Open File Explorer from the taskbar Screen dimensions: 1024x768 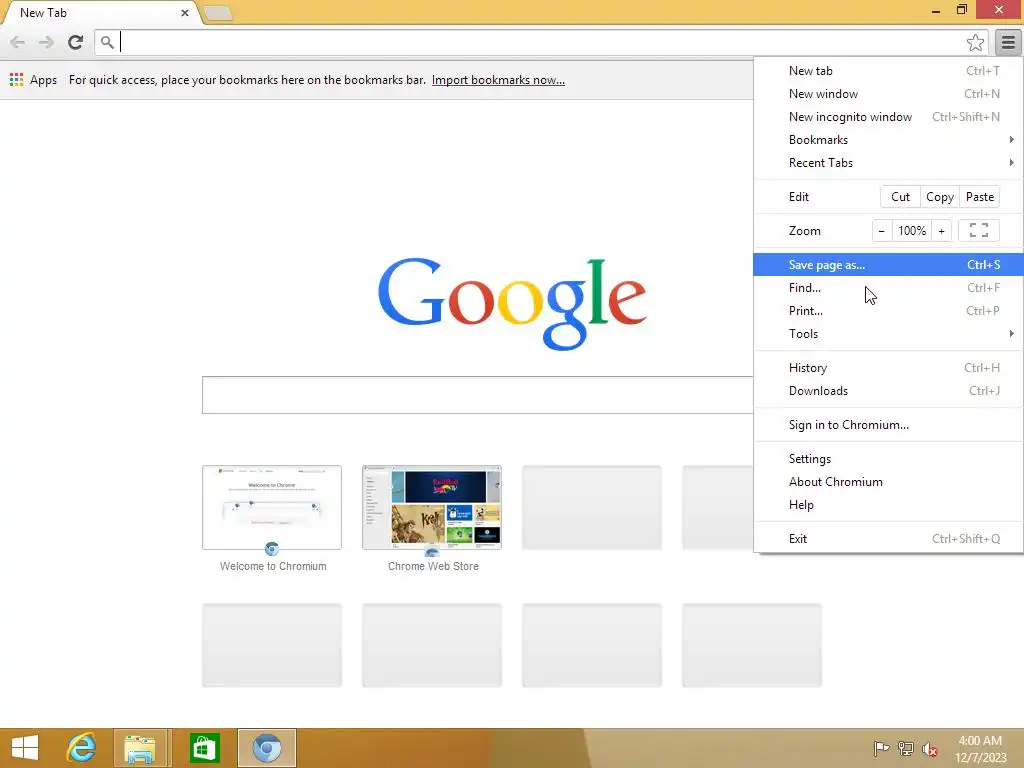(140, 748)
